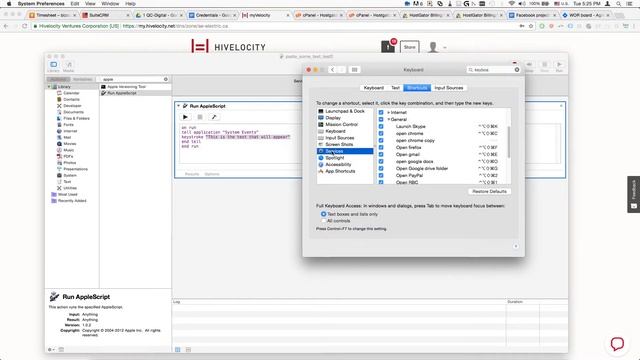
Task: Open the Hivelocity notifications icon
Action: [388, 47]
